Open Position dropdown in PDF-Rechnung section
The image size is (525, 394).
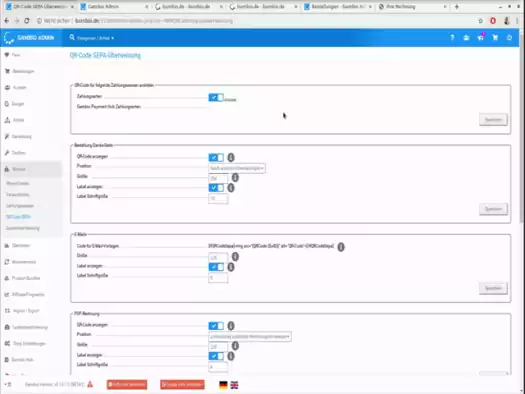[250, 336]
